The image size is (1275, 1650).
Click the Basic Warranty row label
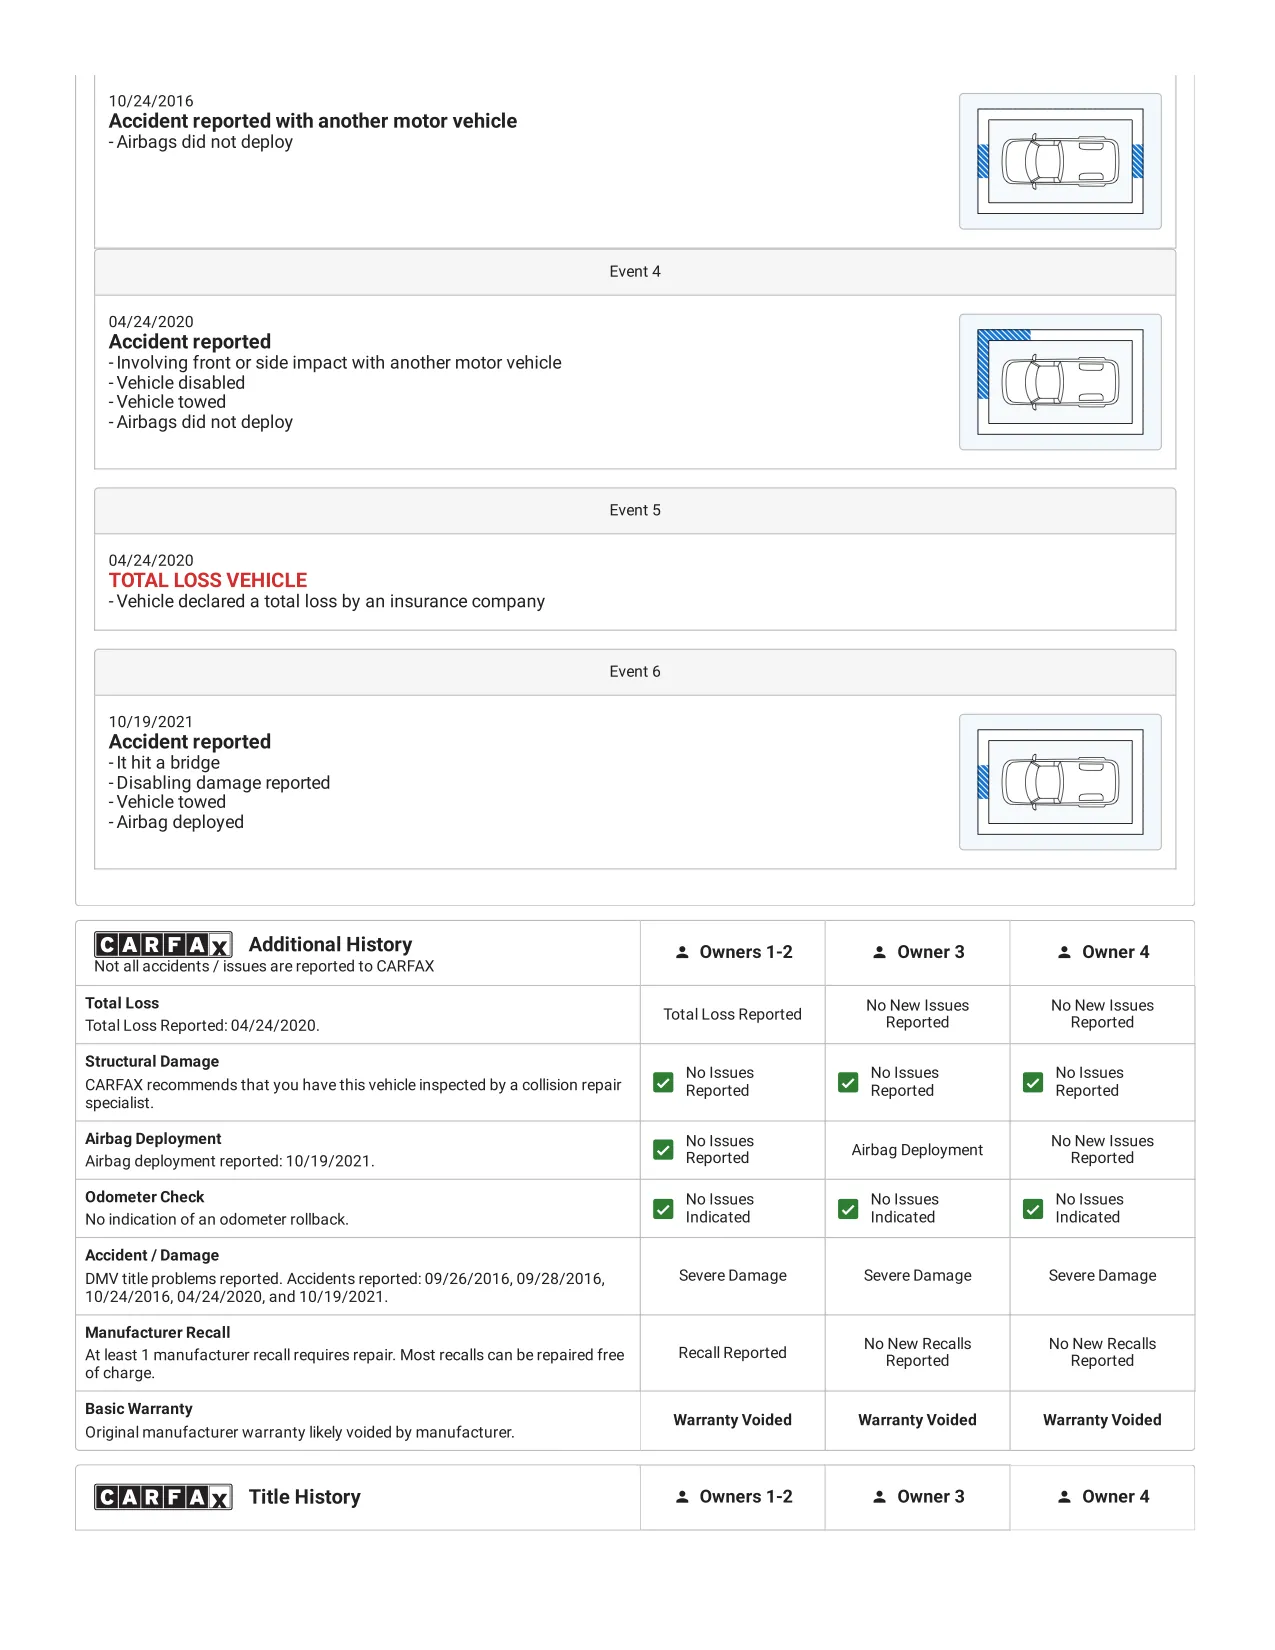tap(139, 1409)
